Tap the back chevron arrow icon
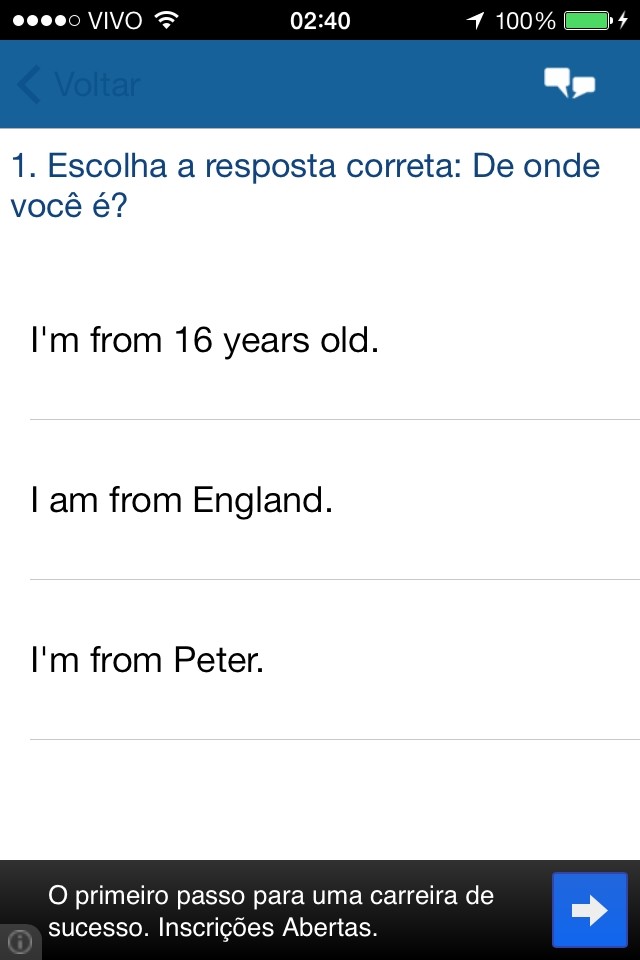This screenshot has width=640, height=960. 30,85
